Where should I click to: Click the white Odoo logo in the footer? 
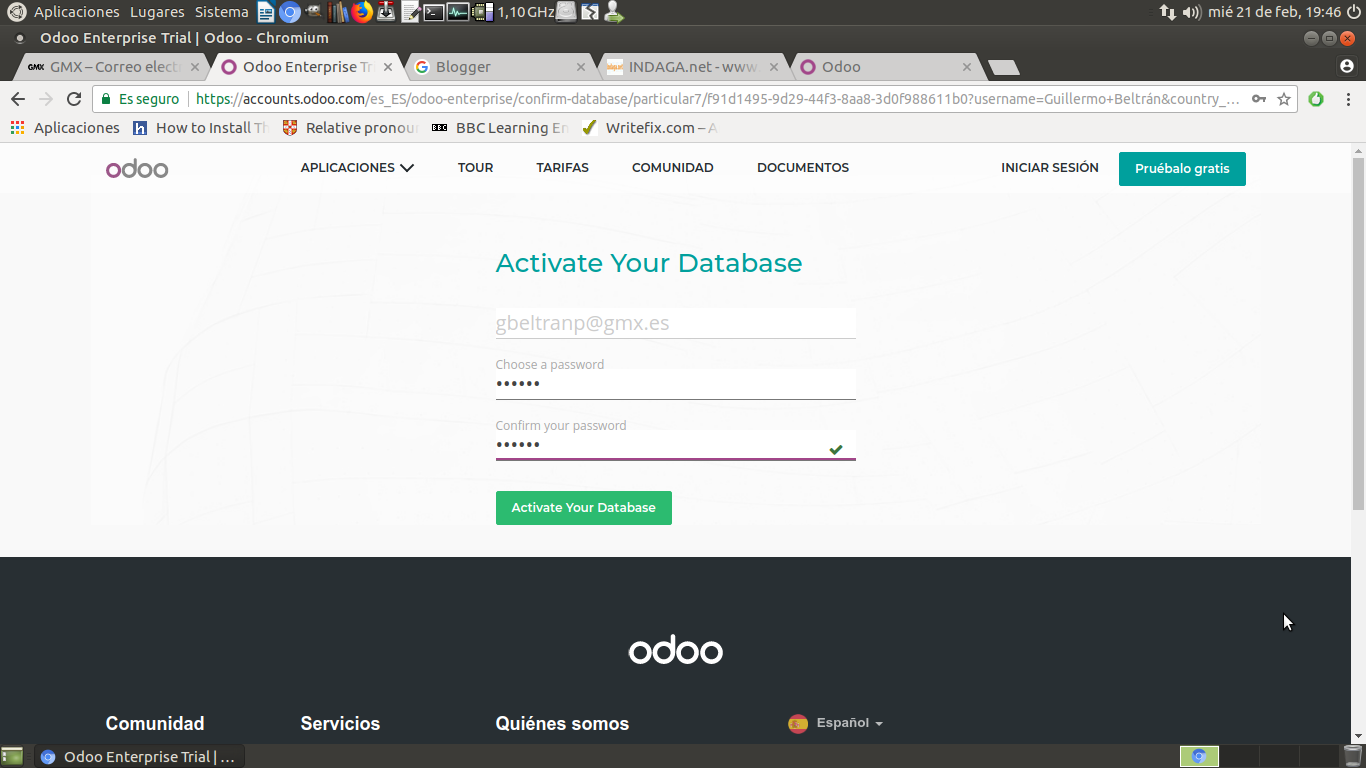point(676,652)
